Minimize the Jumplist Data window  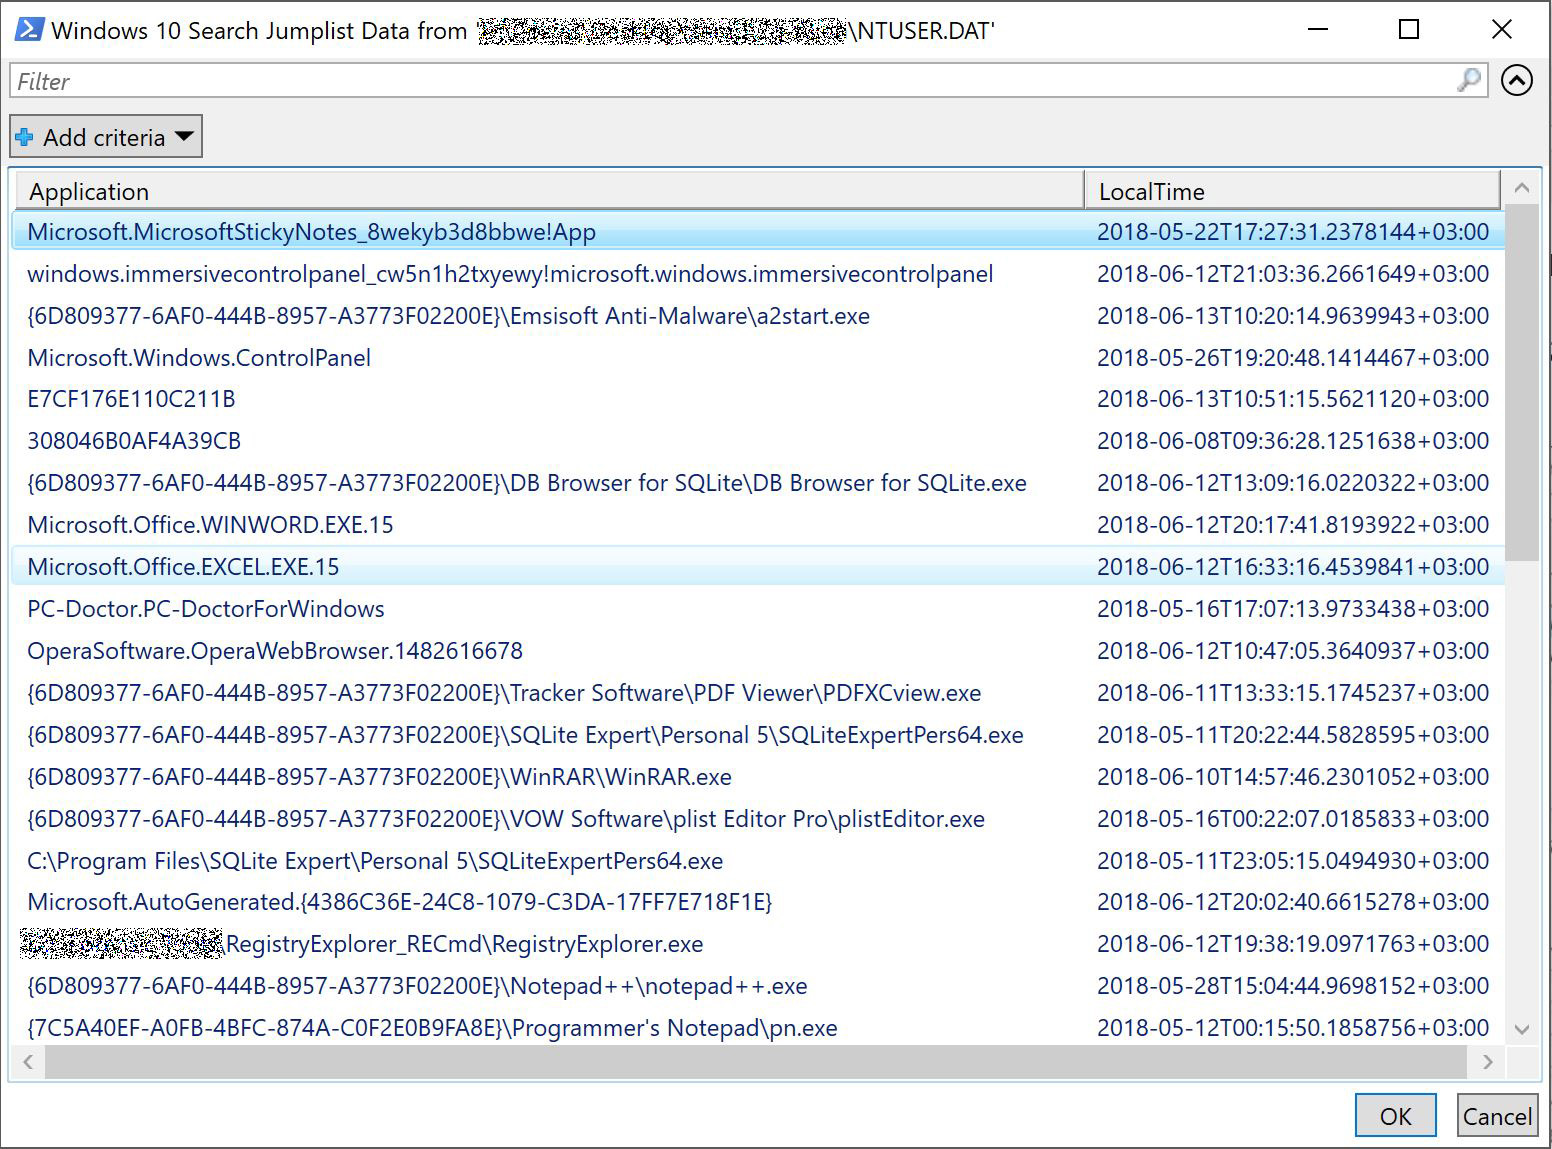[x=1318, y=30]
